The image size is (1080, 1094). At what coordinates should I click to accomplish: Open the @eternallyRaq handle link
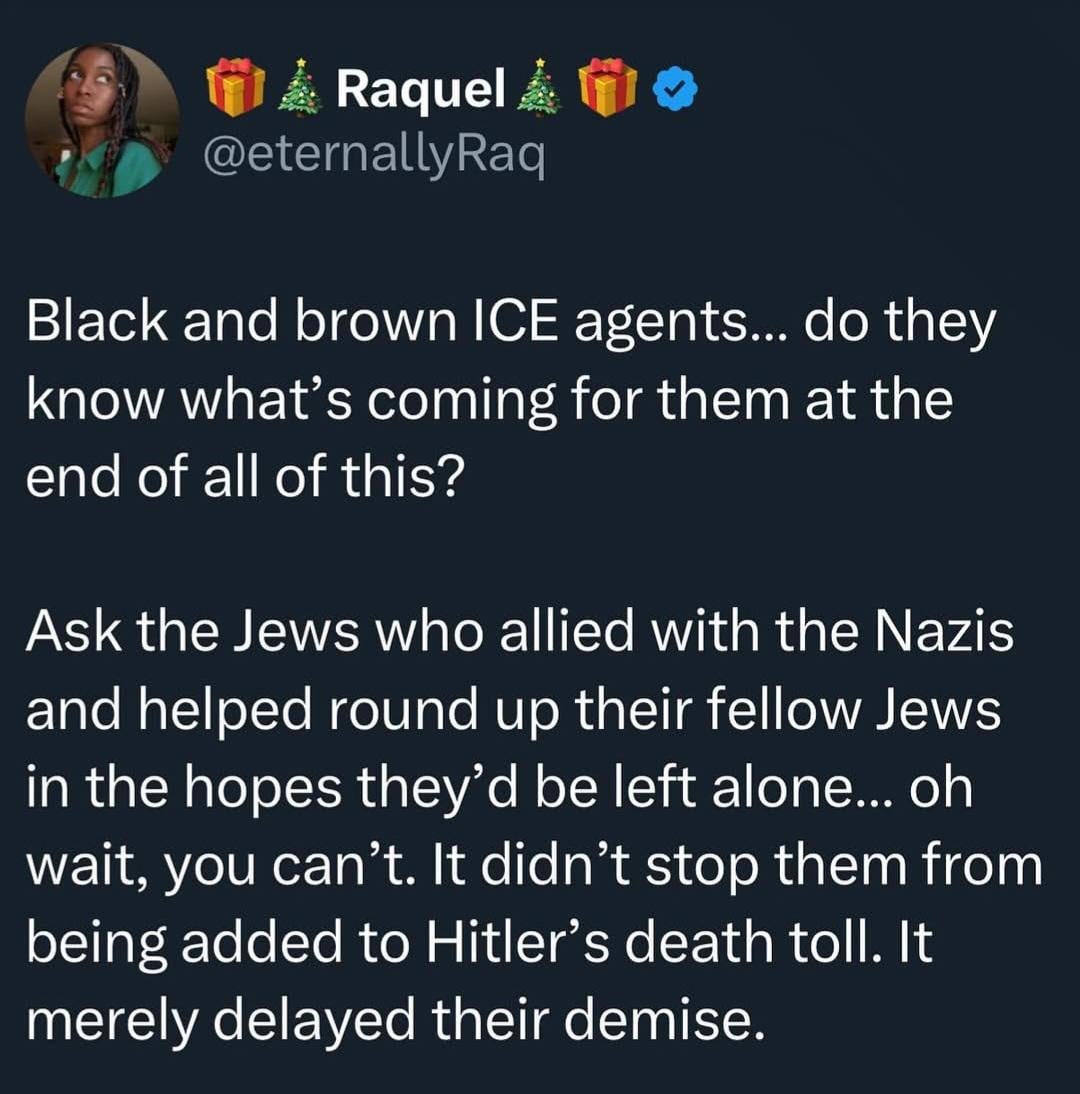[x=374, y=155]
